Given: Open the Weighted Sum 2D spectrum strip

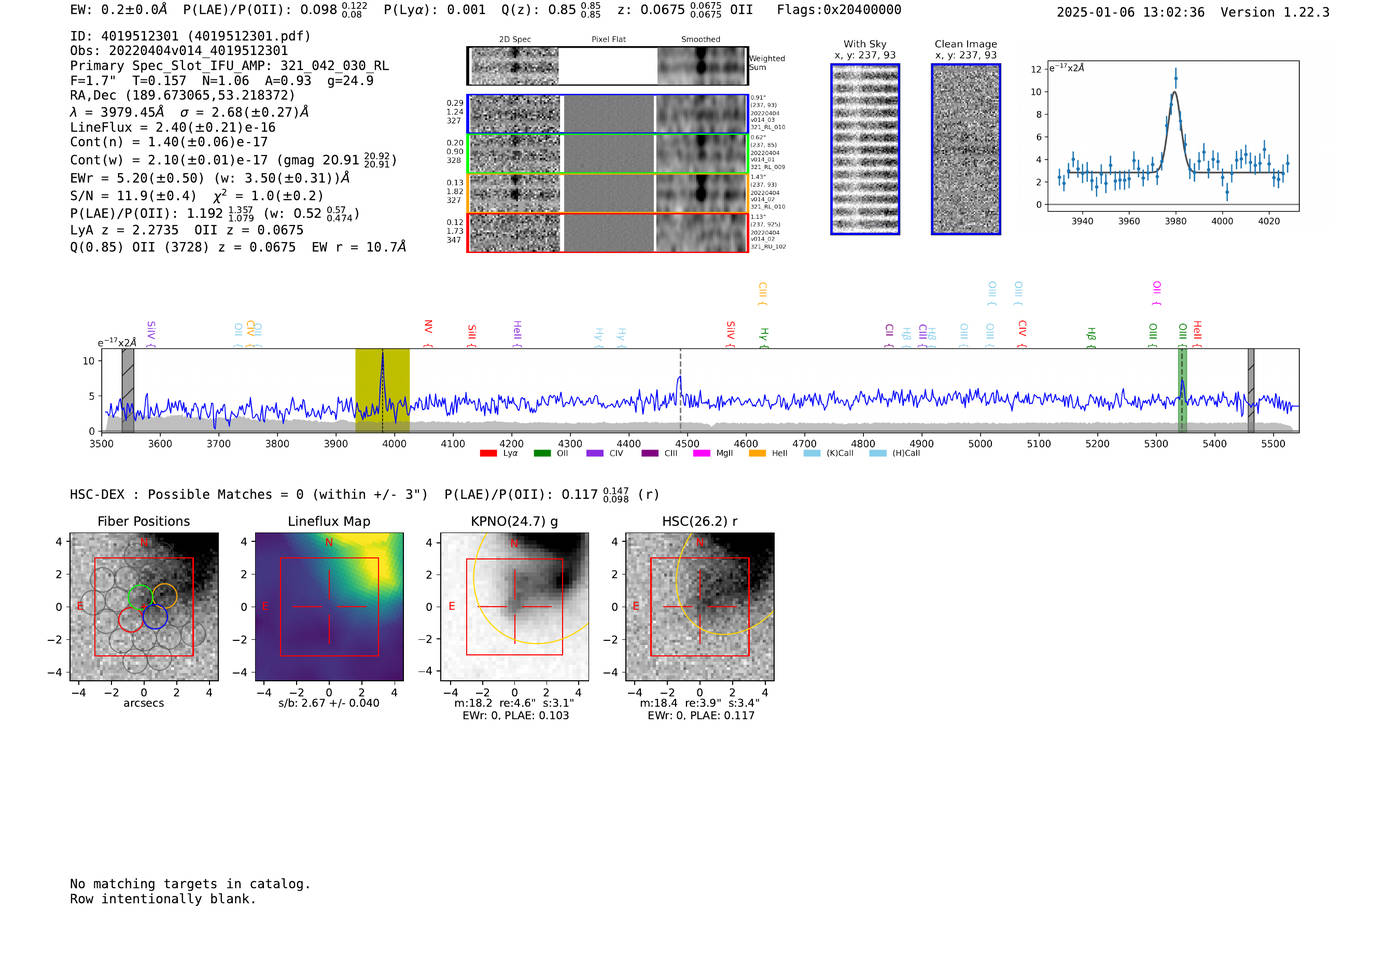Looking at the screenshot, I should click(608, 66).
